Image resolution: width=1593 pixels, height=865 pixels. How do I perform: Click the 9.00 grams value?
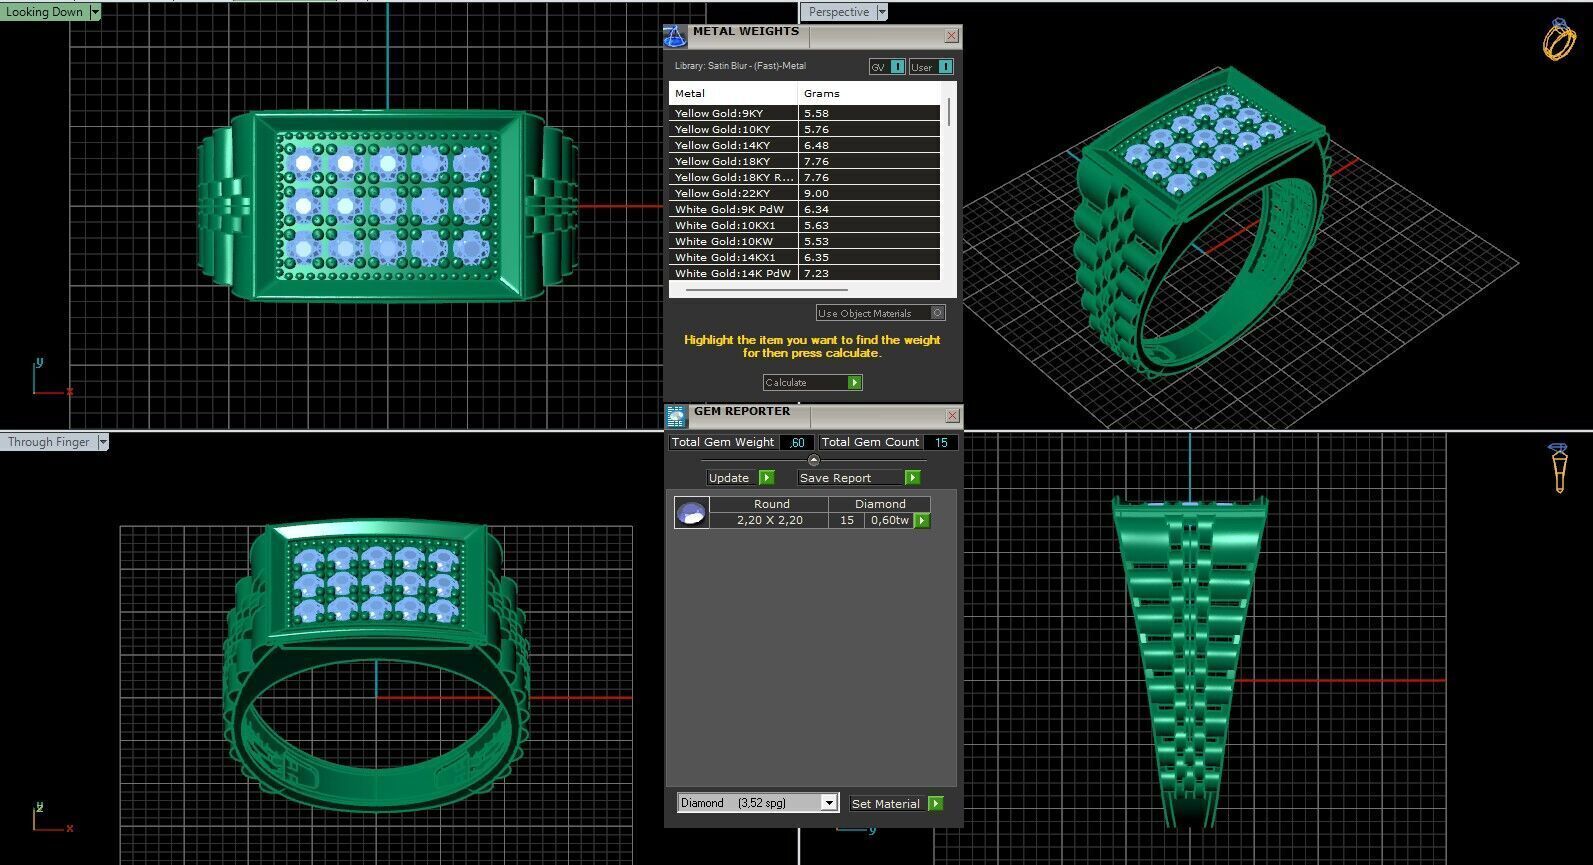click(x=816, y=193)
